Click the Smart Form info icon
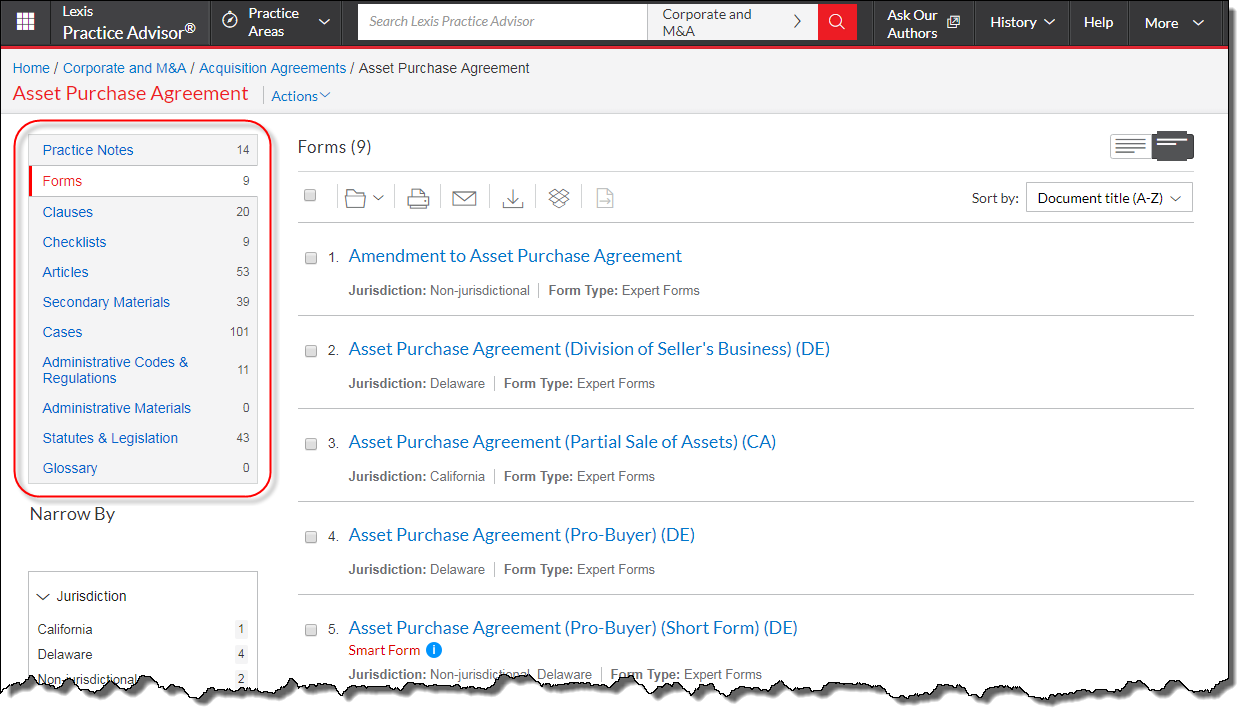 pyautogui.click(x=434, y=650)
